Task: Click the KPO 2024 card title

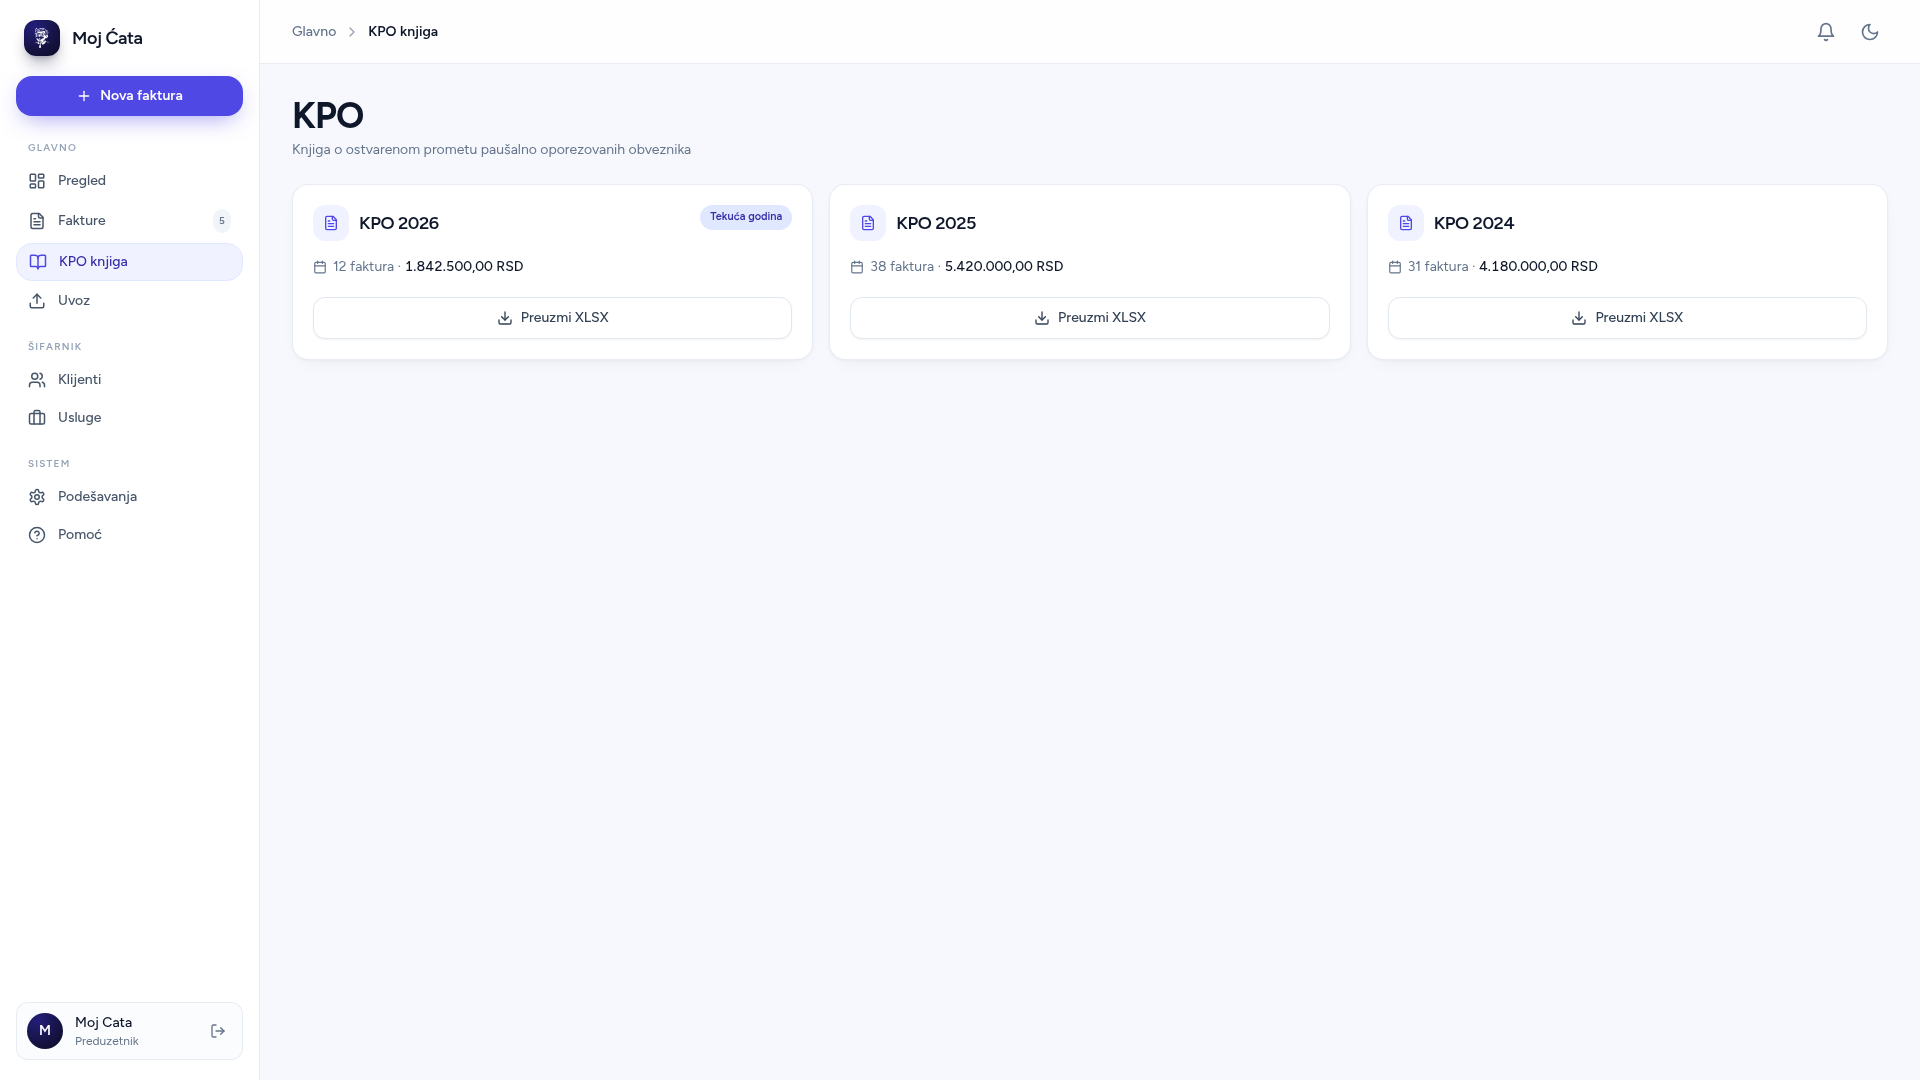Action: [x=1474, y=223]
